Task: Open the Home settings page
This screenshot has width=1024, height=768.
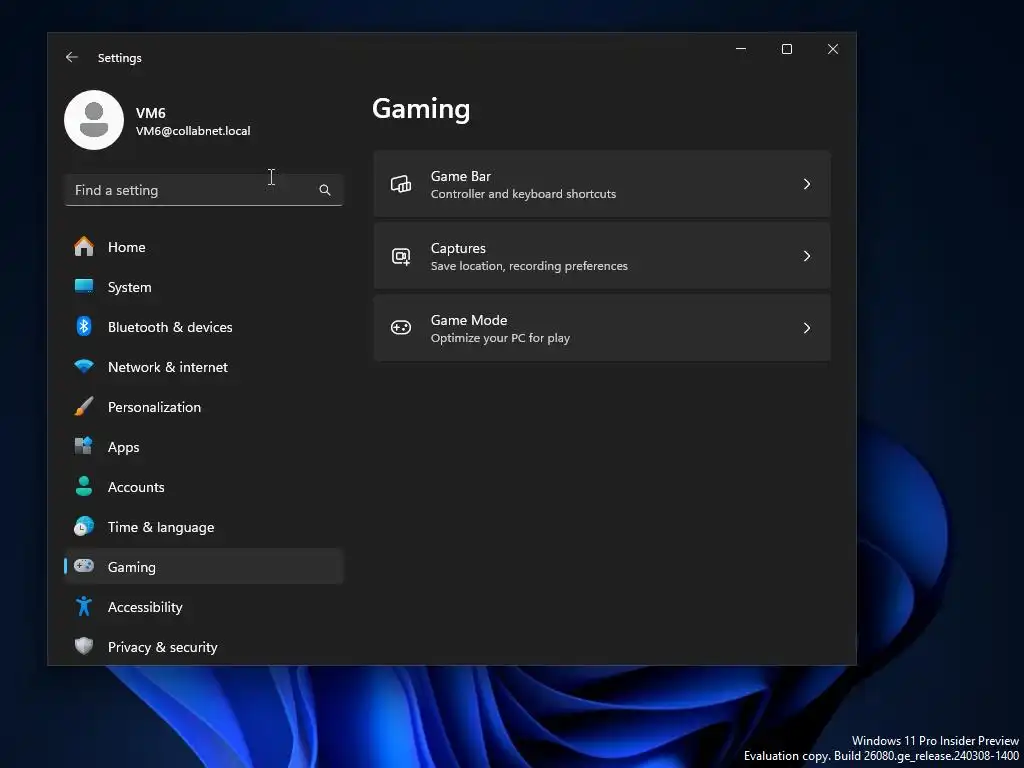Action: click(204, 247)
